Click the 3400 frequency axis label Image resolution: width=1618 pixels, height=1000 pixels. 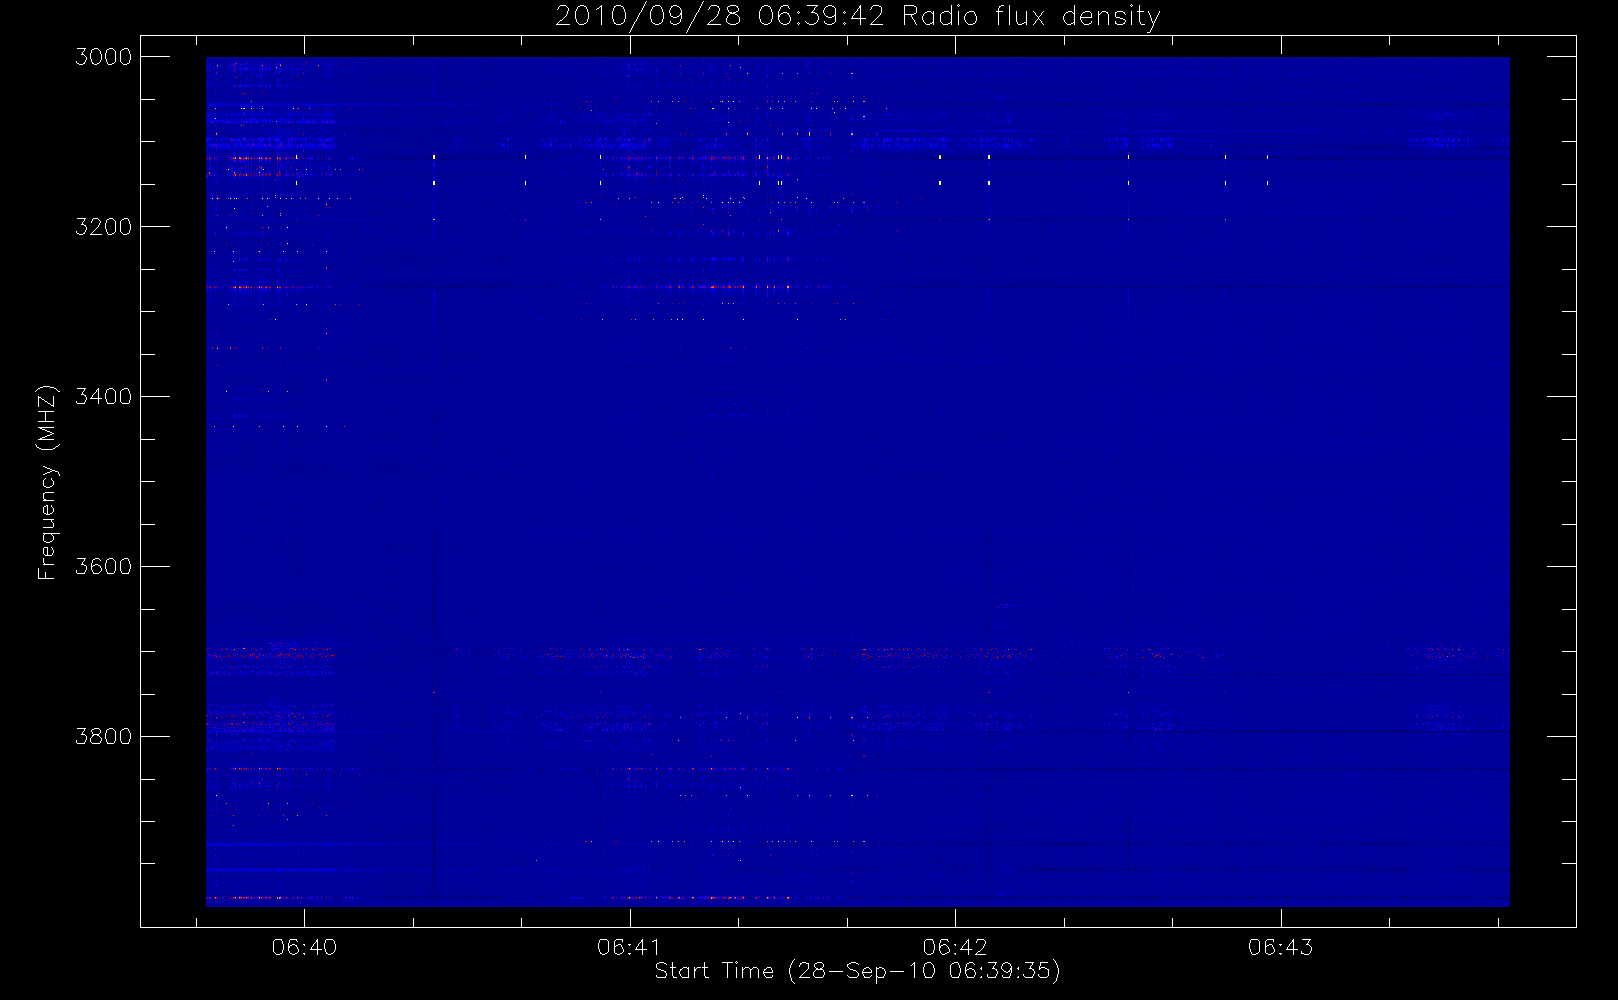(104, 397)
